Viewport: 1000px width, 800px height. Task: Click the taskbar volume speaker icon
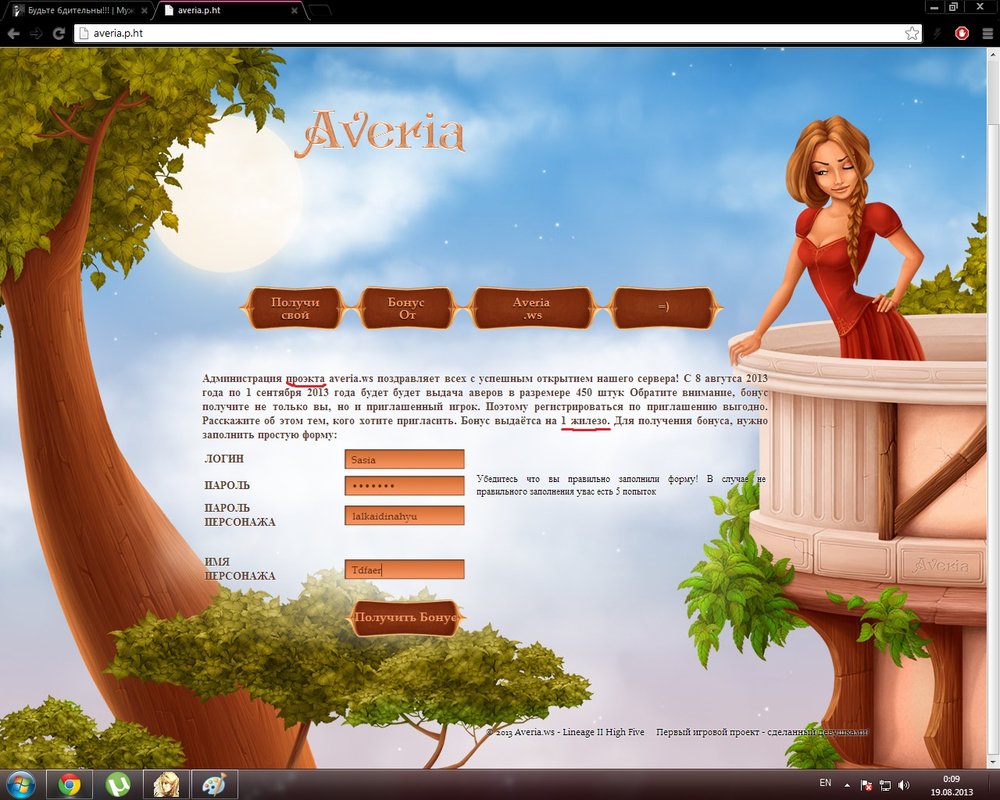tap(903, 785)
